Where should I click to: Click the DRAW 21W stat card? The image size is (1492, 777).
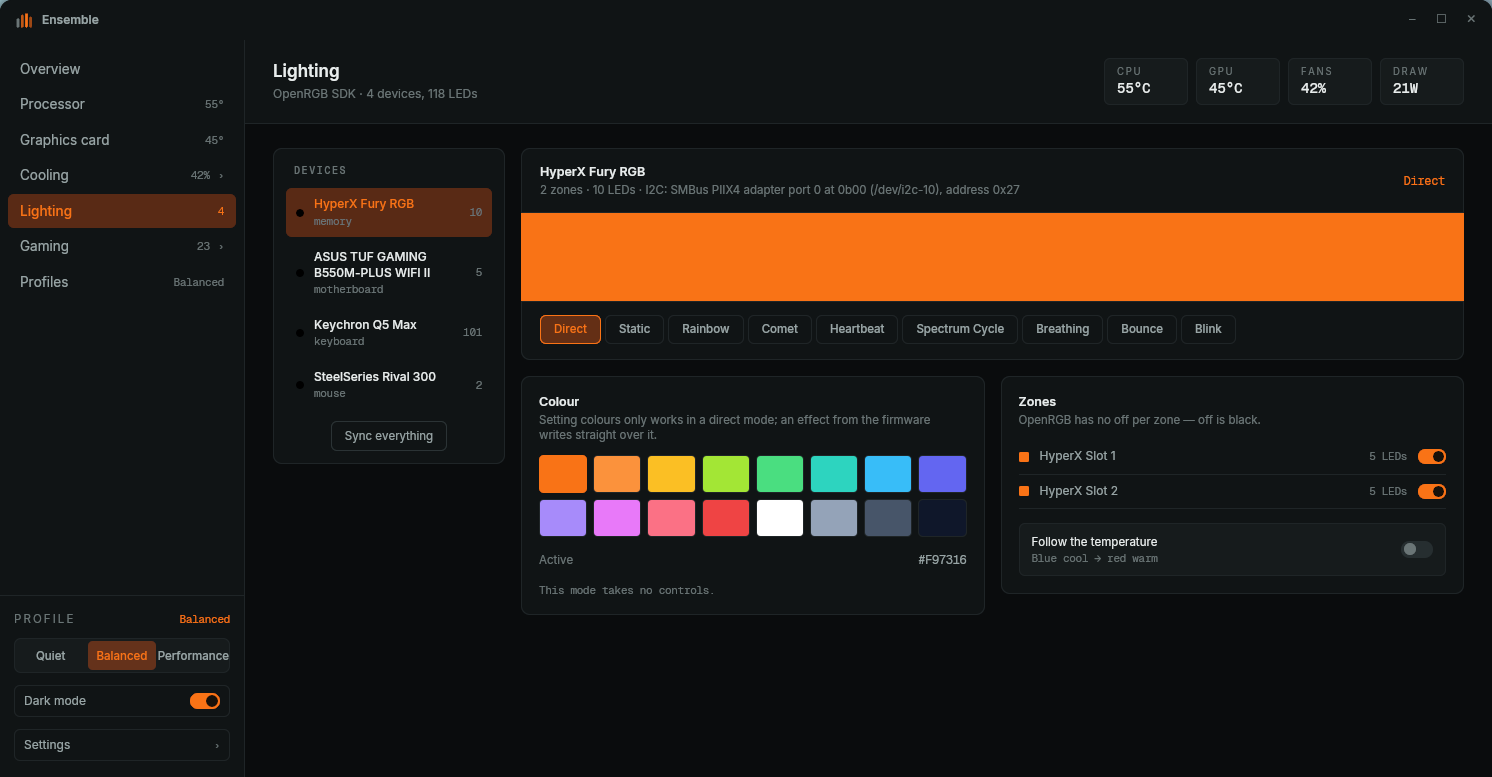(x=1422, y=81)
